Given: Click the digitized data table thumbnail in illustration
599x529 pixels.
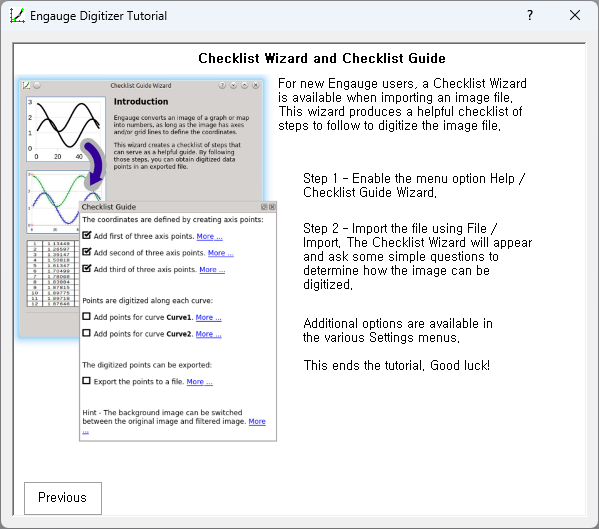Looking at the screenshot, I should [x=53, y=273].
